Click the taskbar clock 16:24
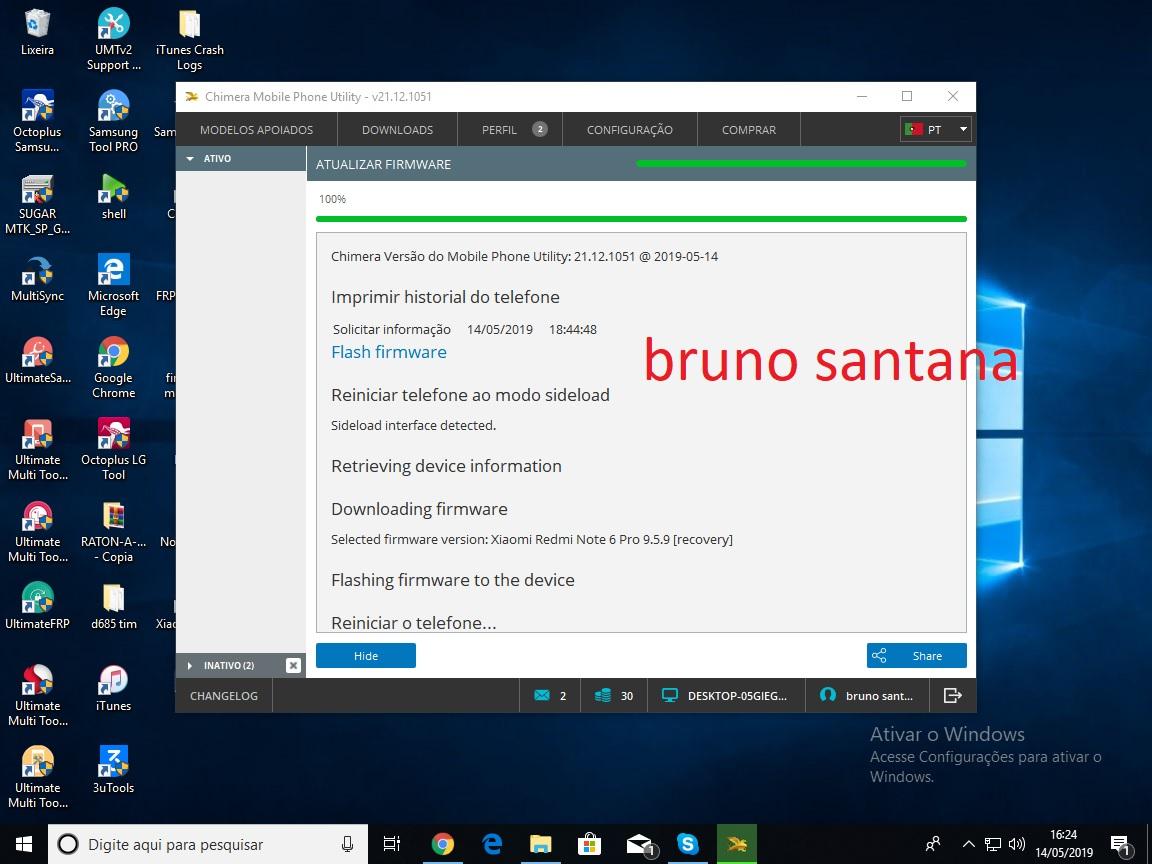 click(1064, 844)
